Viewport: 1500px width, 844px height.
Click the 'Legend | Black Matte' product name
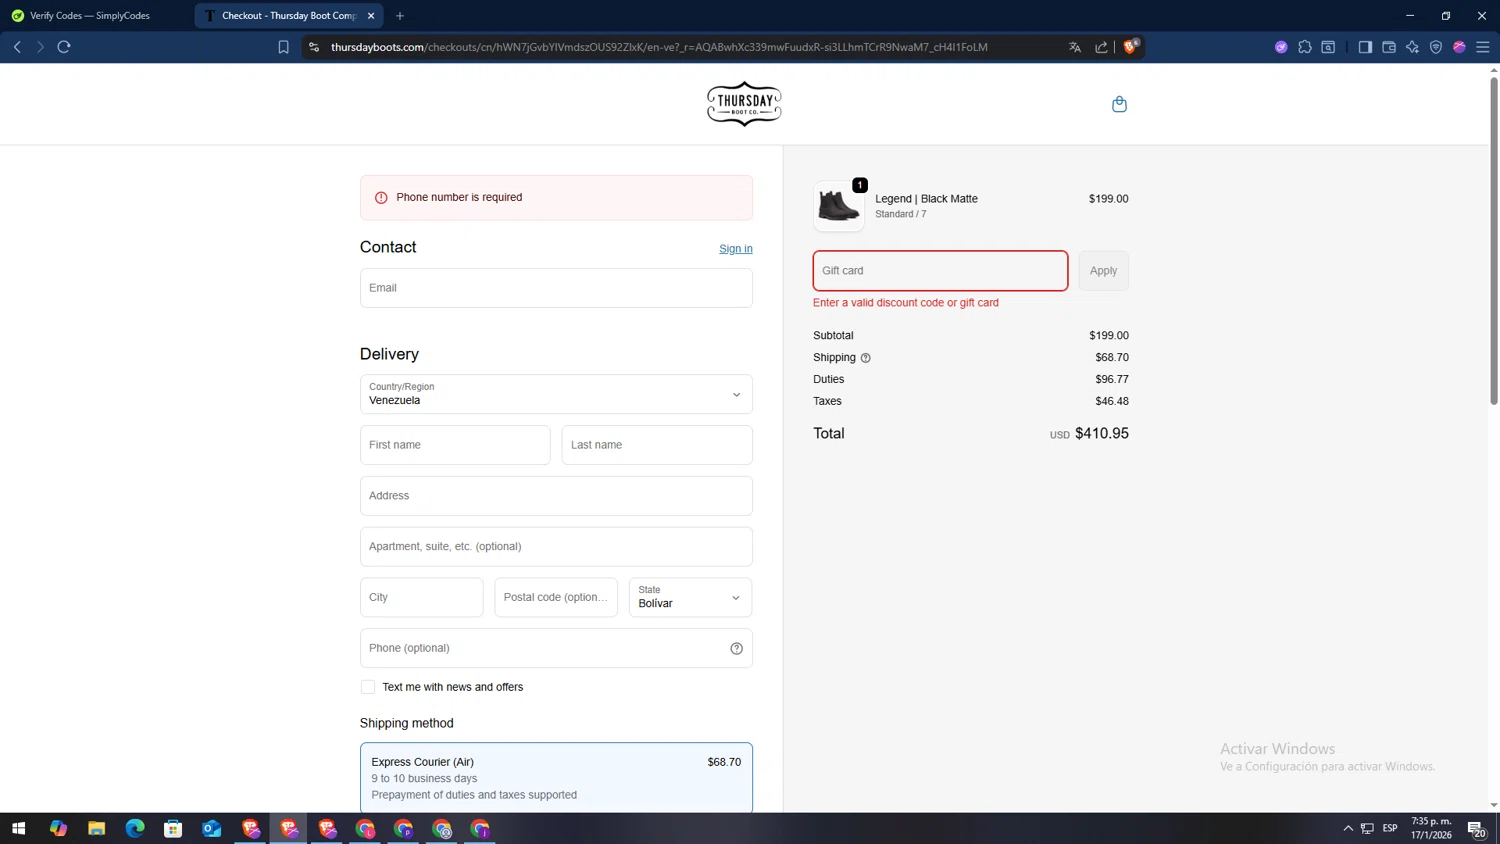pos(926,199)
